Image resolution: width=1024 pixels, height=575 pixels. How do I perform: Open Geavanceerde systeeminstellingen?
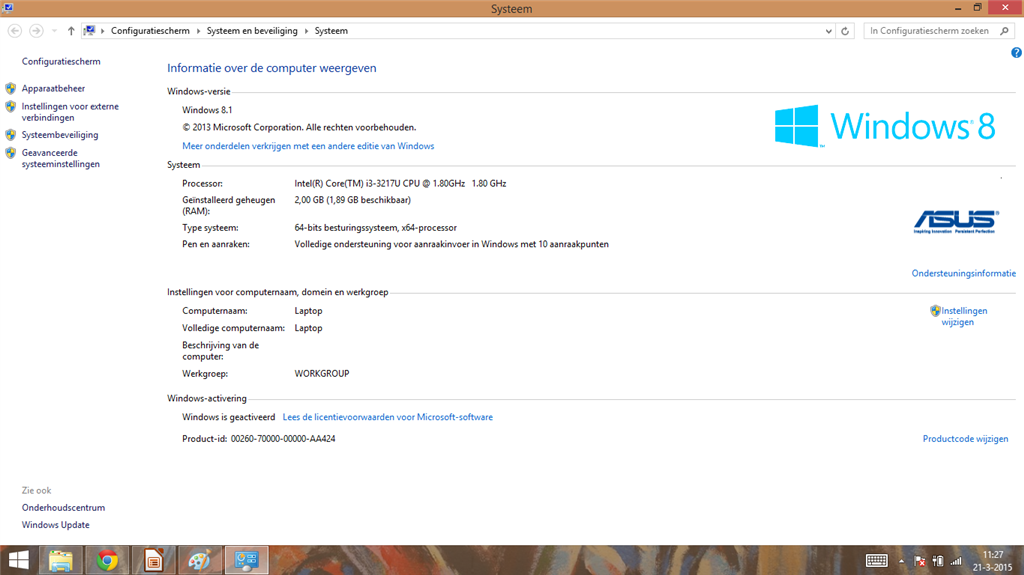[60, 158]
